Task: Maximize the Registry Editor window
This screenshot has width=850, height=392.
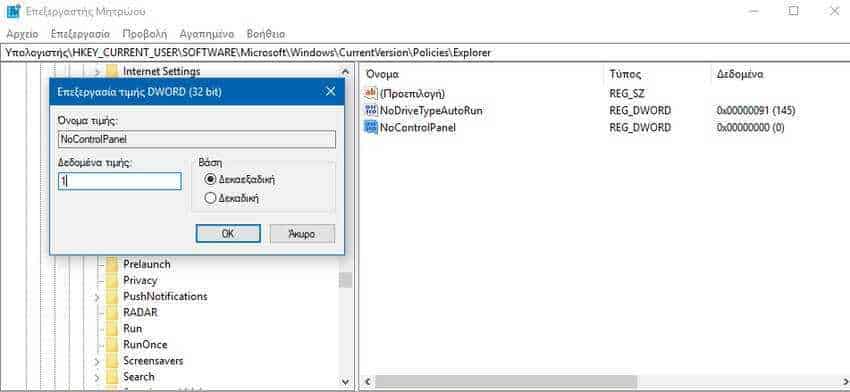Action: (x=794, y=11)
